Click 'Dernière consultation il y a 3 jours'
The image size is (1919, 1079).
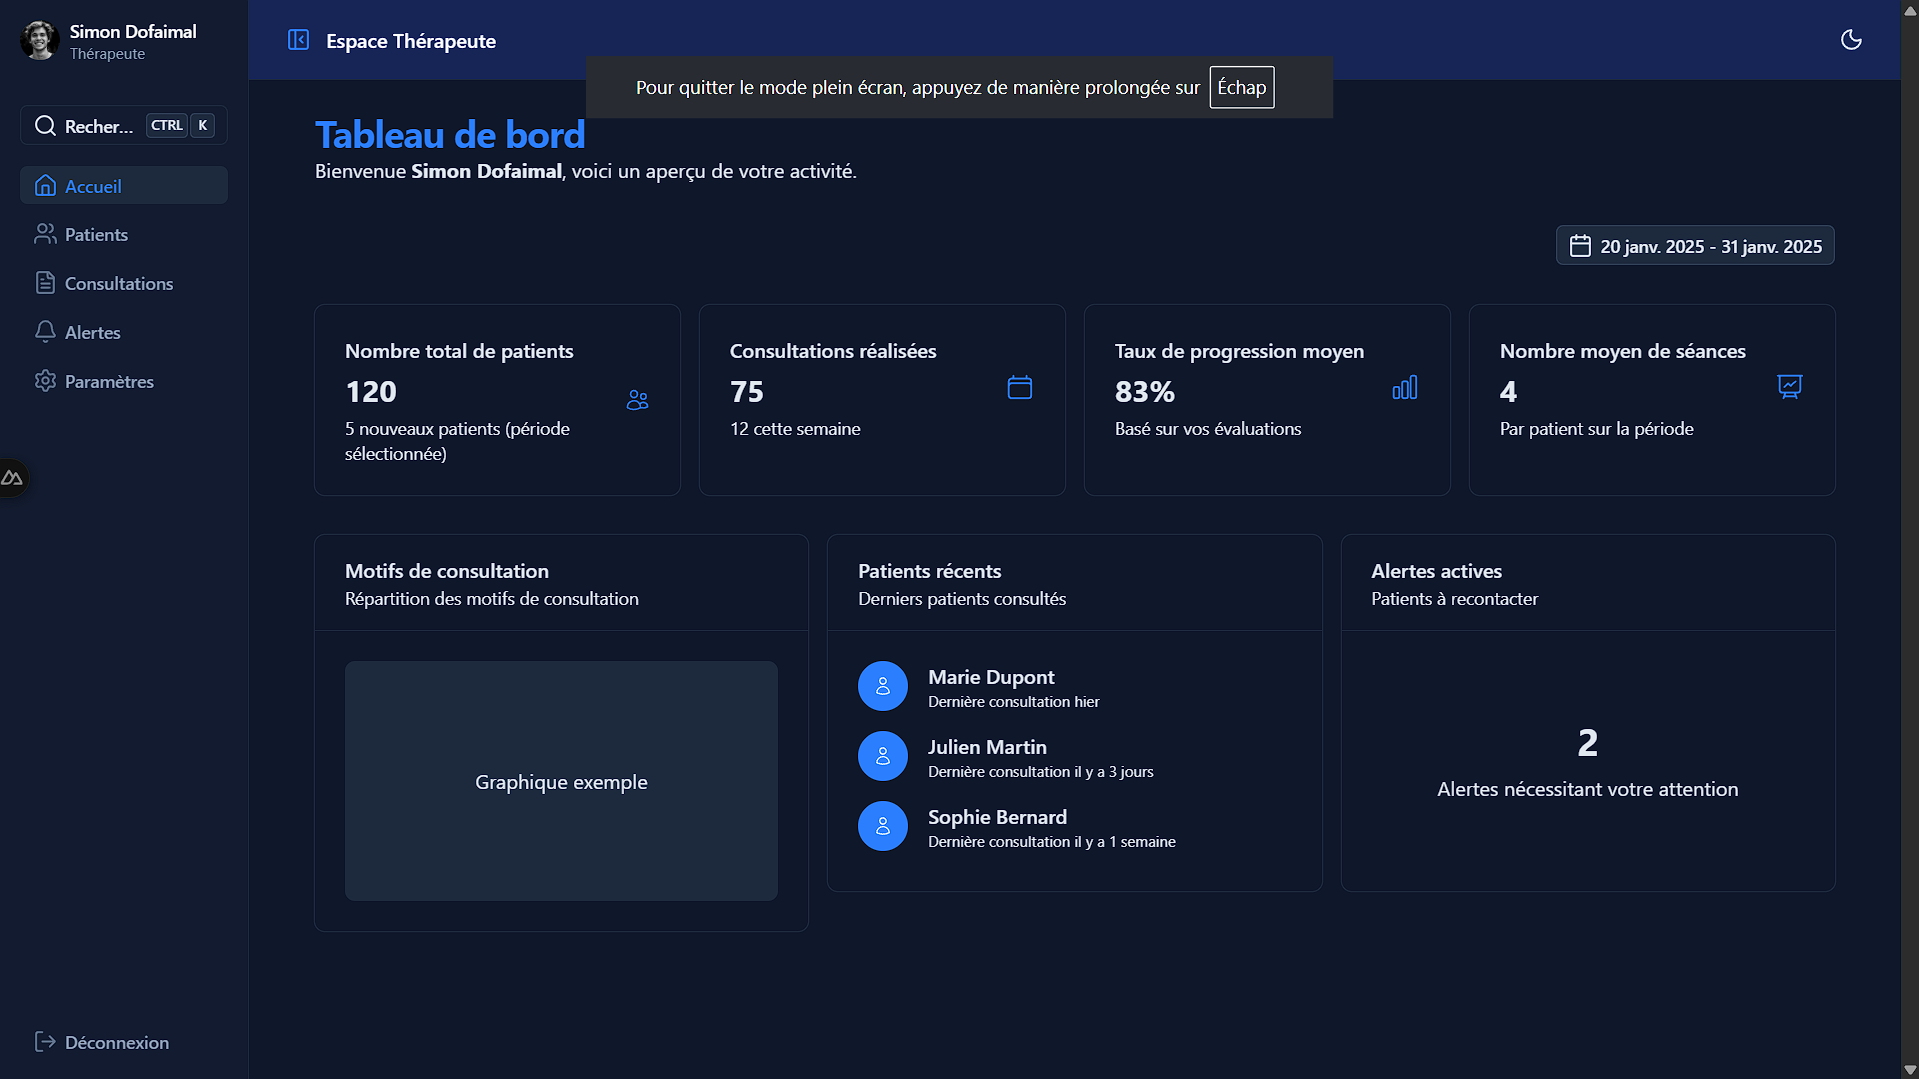[x=1041, y=772]
